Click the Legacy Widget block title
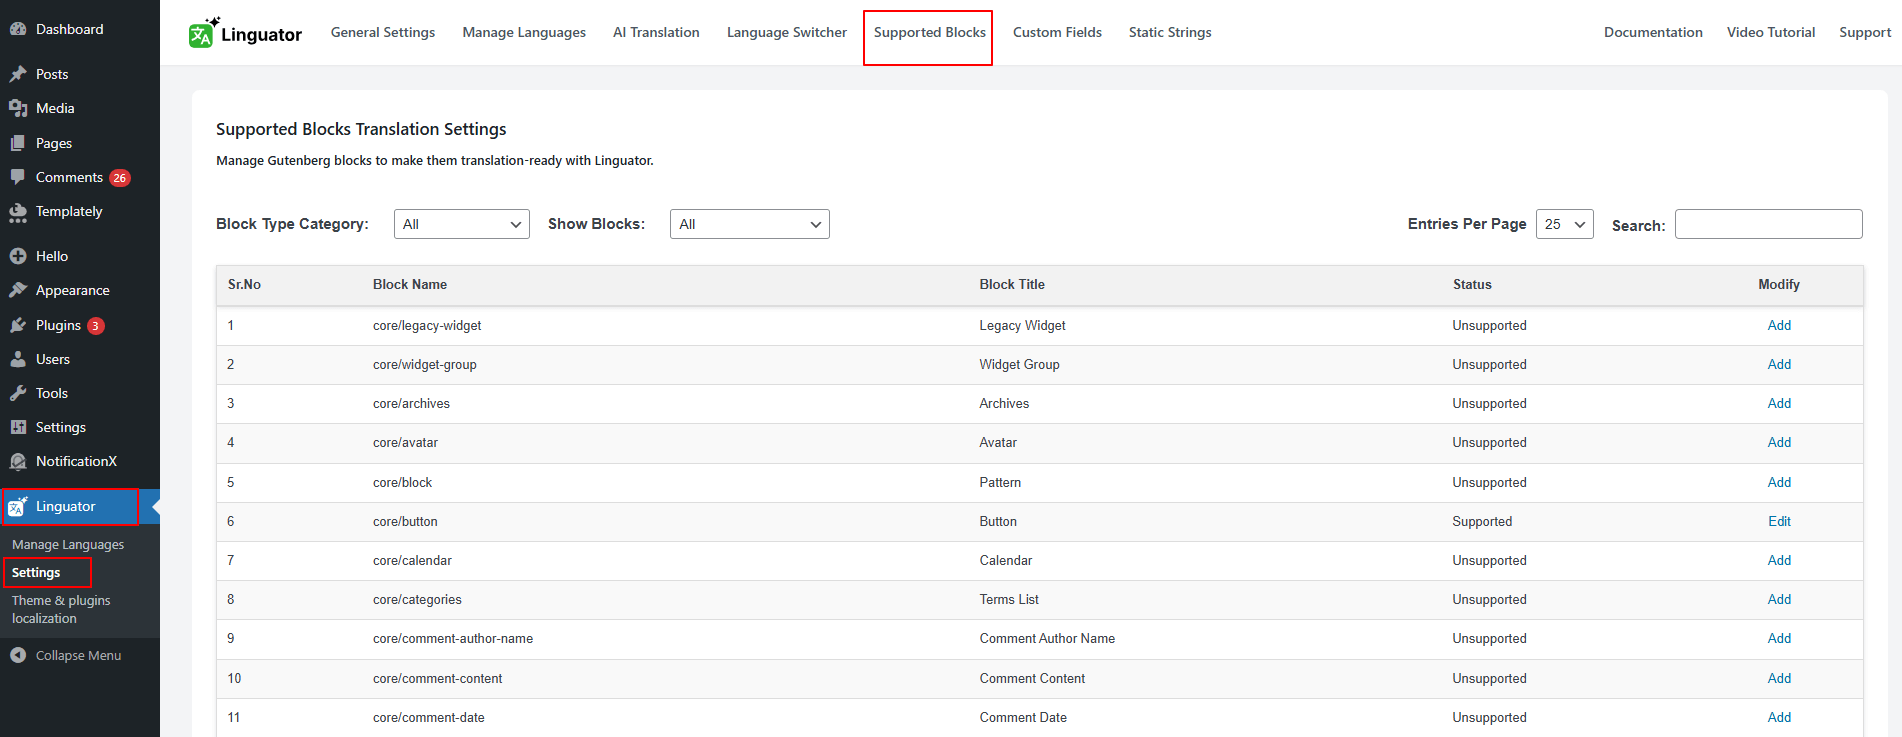The image size is (1902, 737). [x=1022, y=325]
